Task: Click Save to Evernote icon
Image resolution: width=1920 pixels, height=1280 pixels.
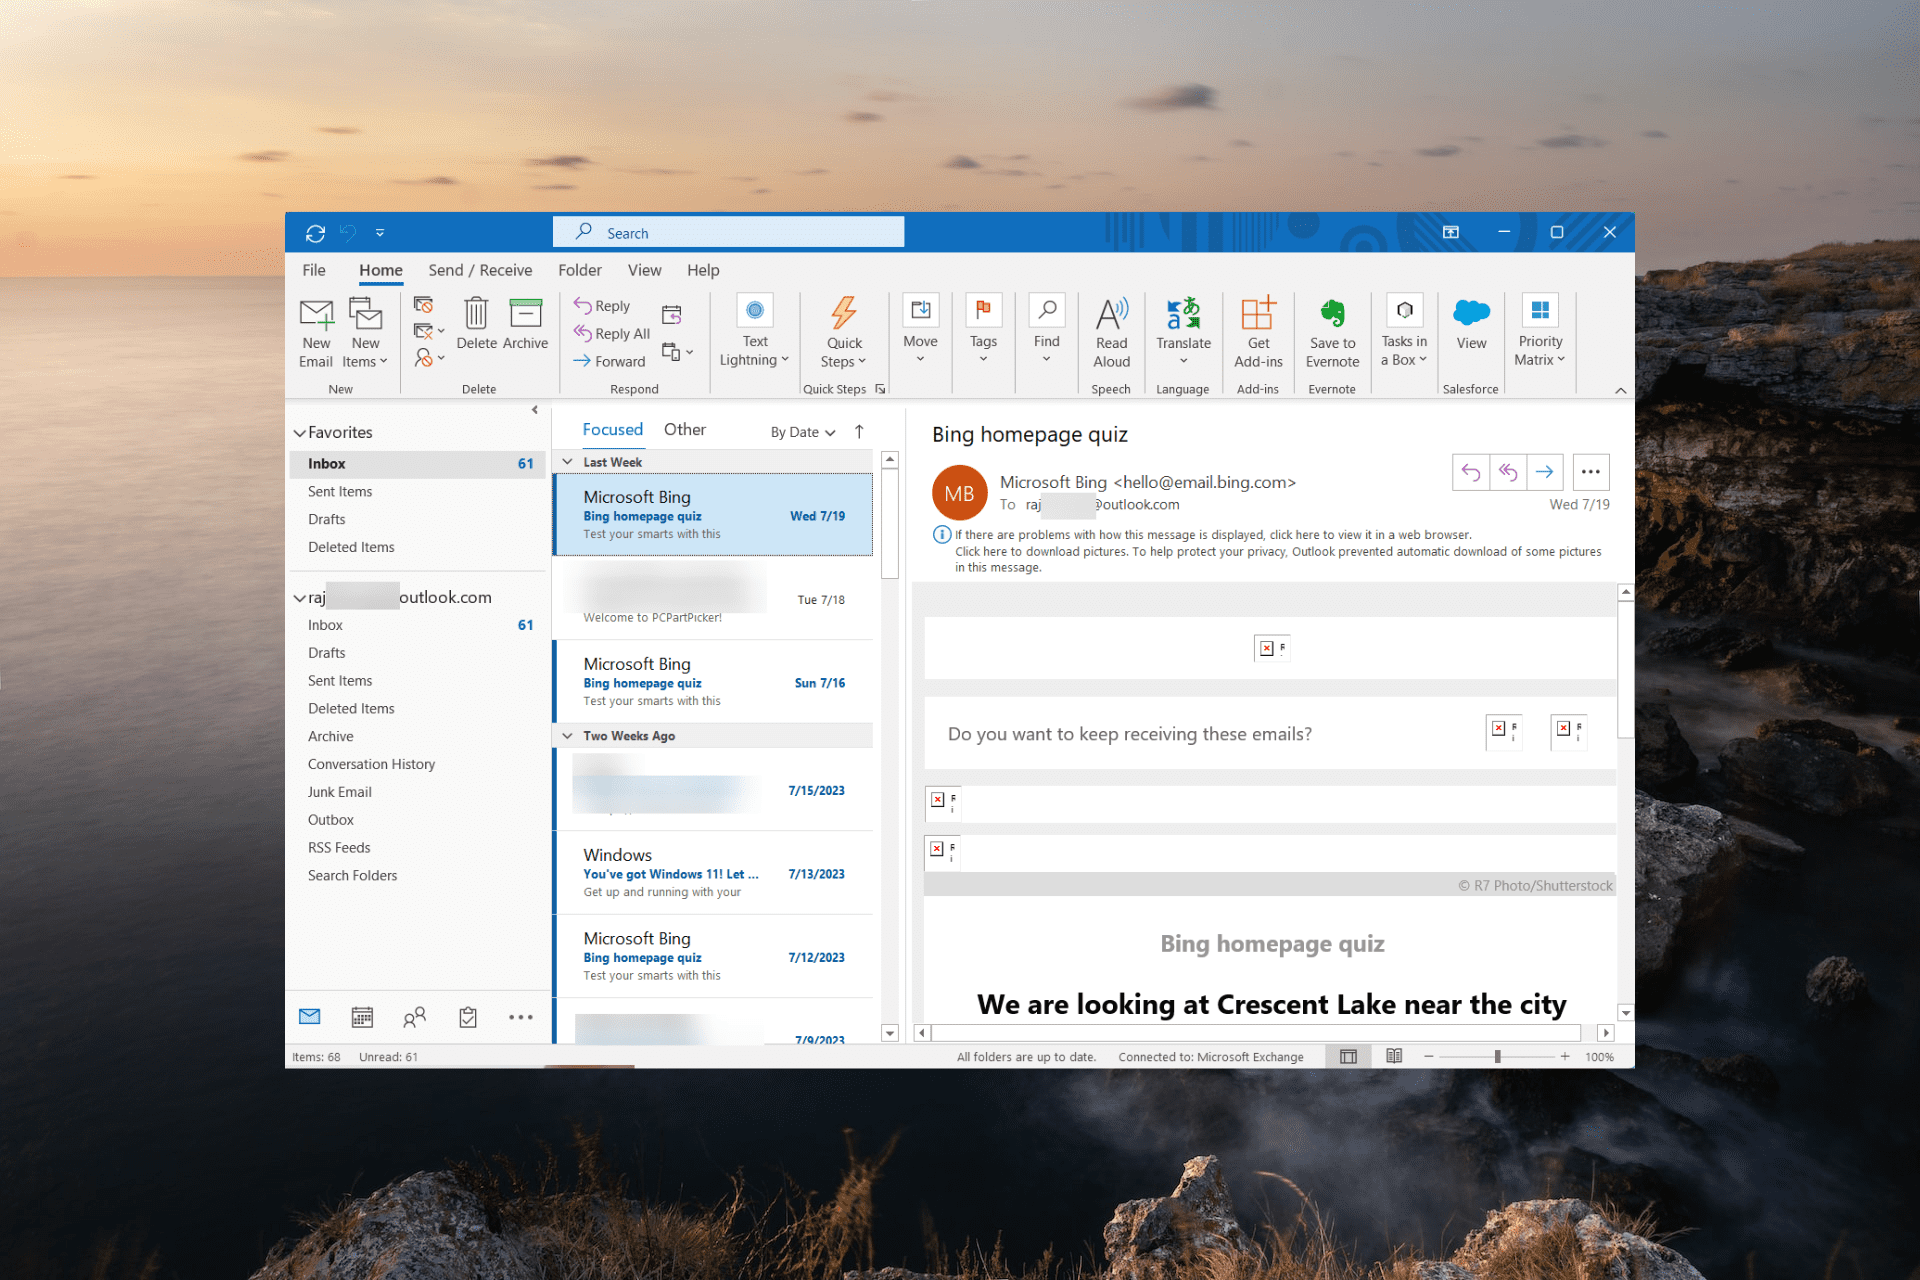Action: (x=1332, y=314)
